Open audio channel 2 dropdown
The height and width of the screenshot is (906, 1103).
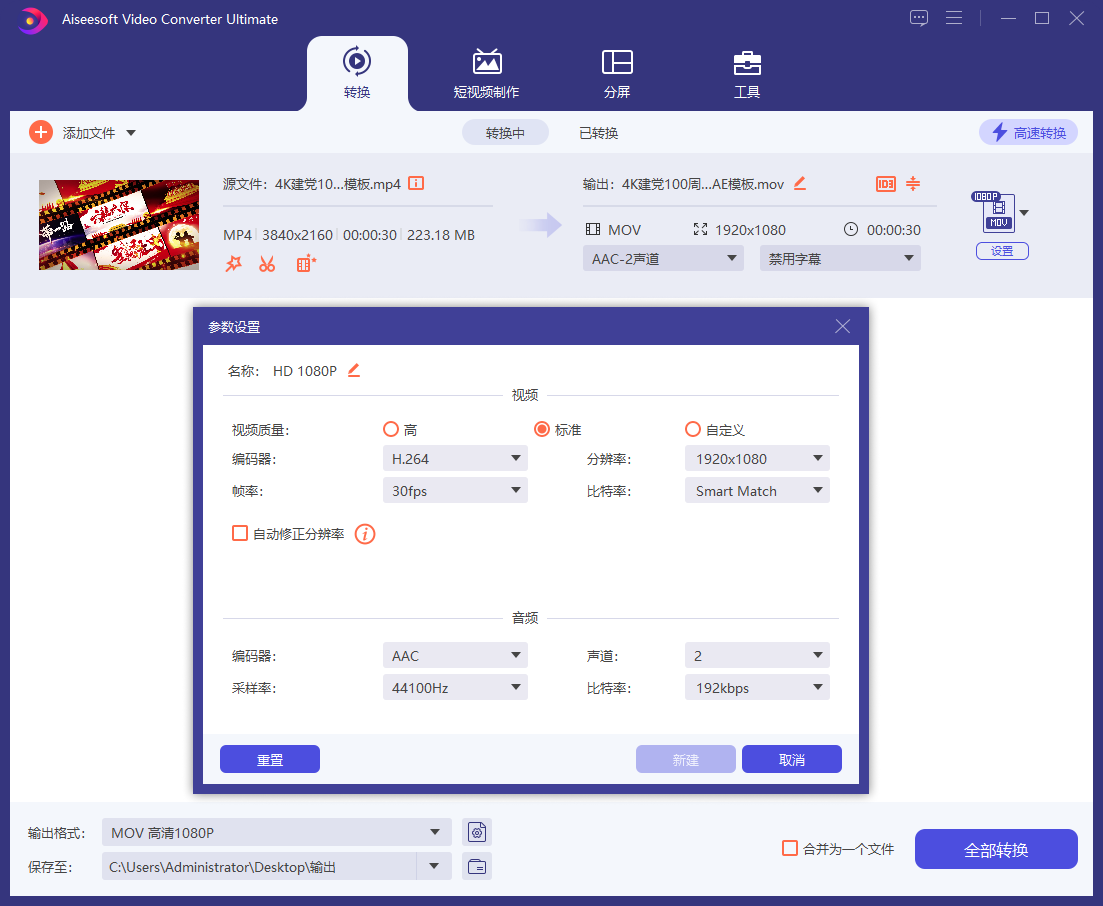757,656
